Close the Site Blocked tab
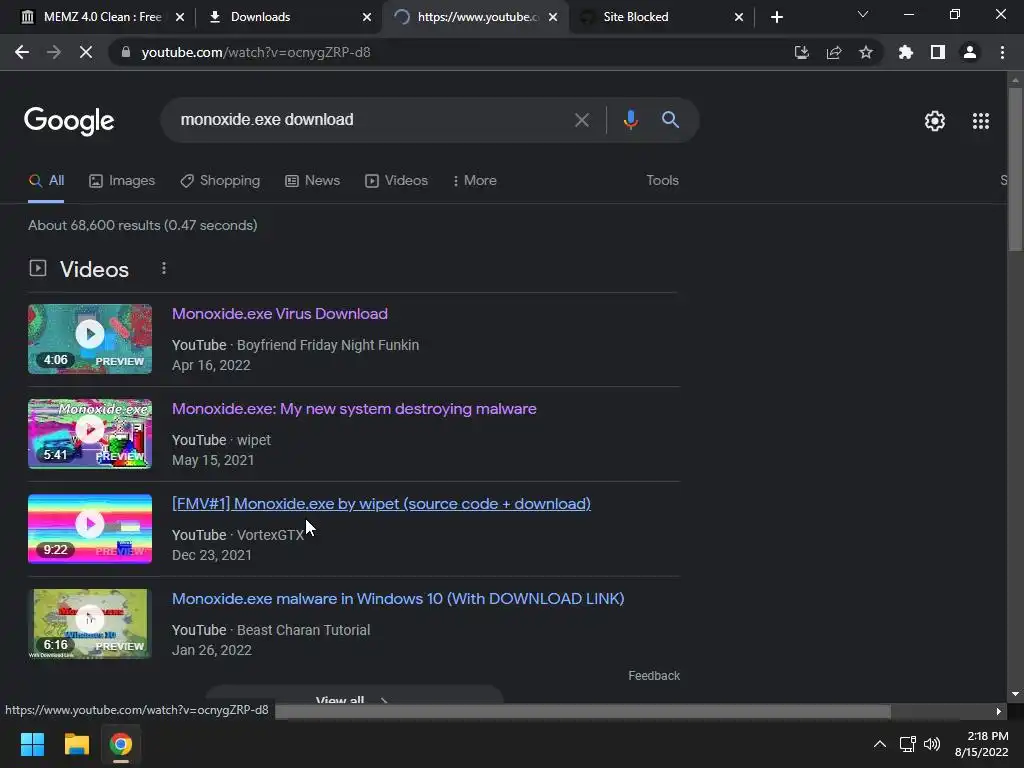 point(739,17)
